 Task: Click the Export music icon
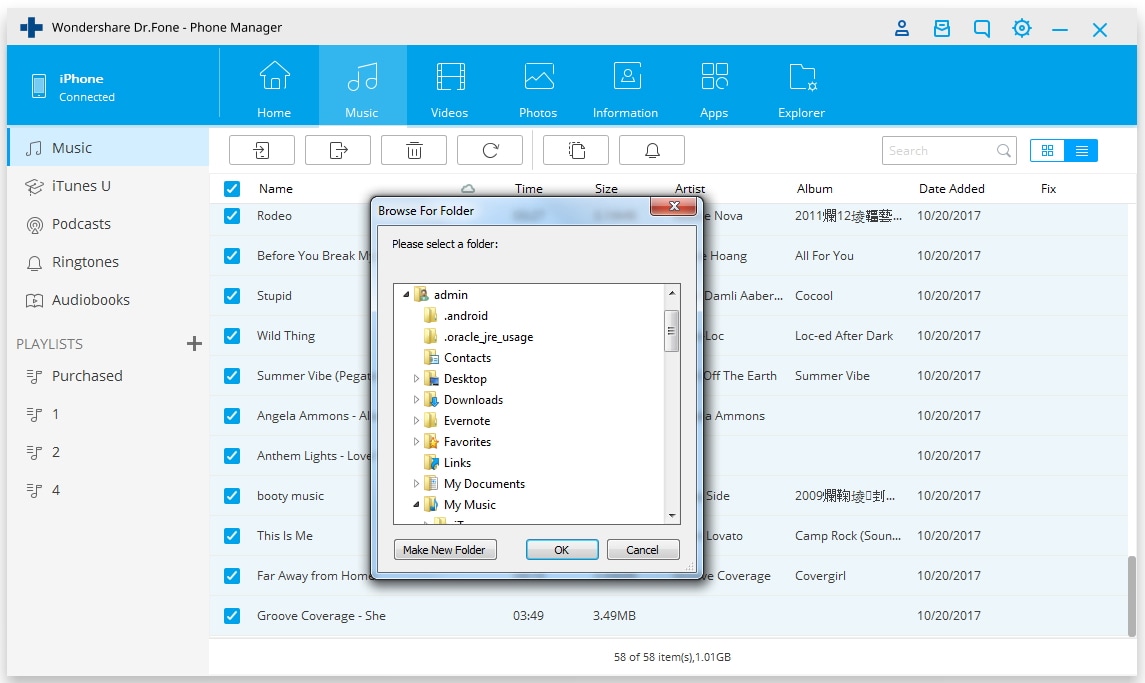(x=337, y=150)
